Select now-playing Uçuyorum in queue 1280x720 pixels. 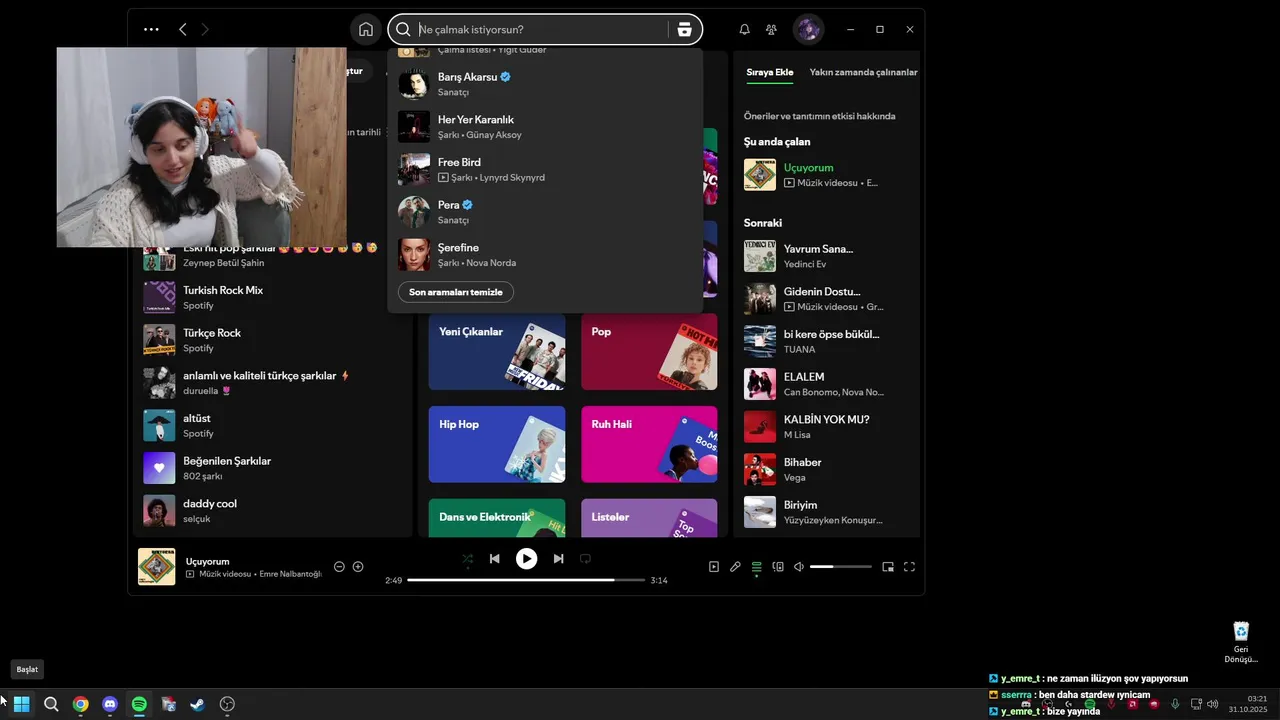pos(828,175)
